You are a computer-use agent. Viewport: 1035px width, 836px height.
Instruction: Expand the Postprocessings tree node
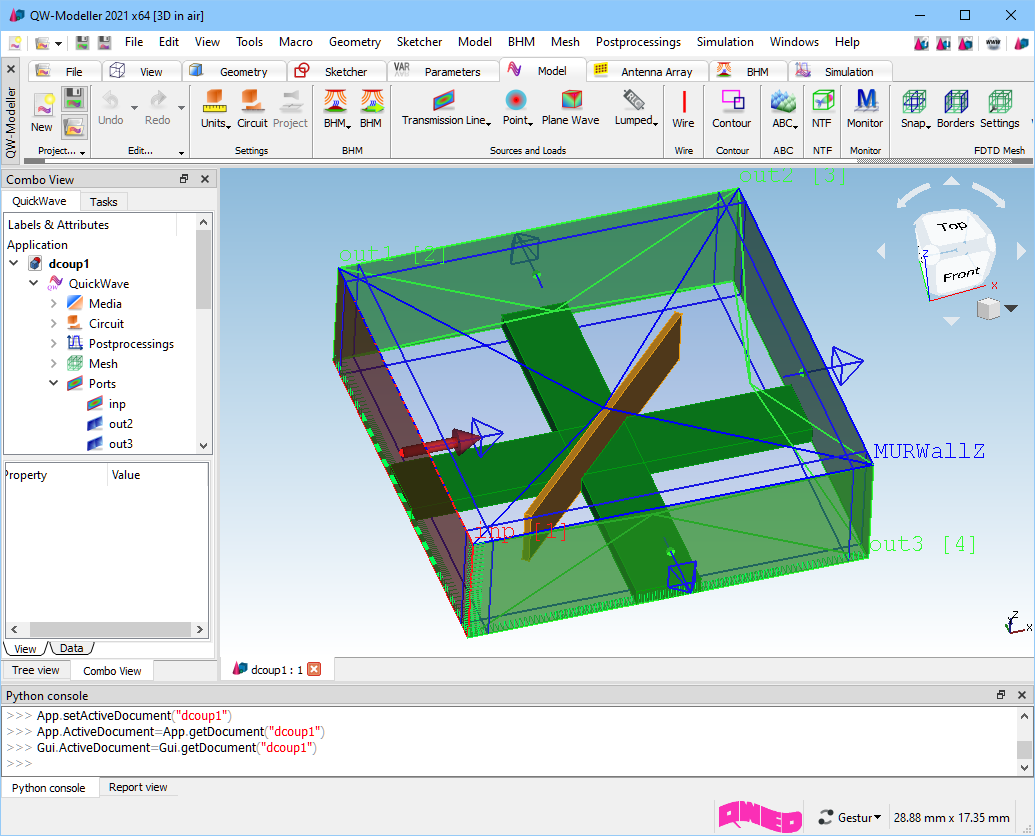tap(53, 343)
